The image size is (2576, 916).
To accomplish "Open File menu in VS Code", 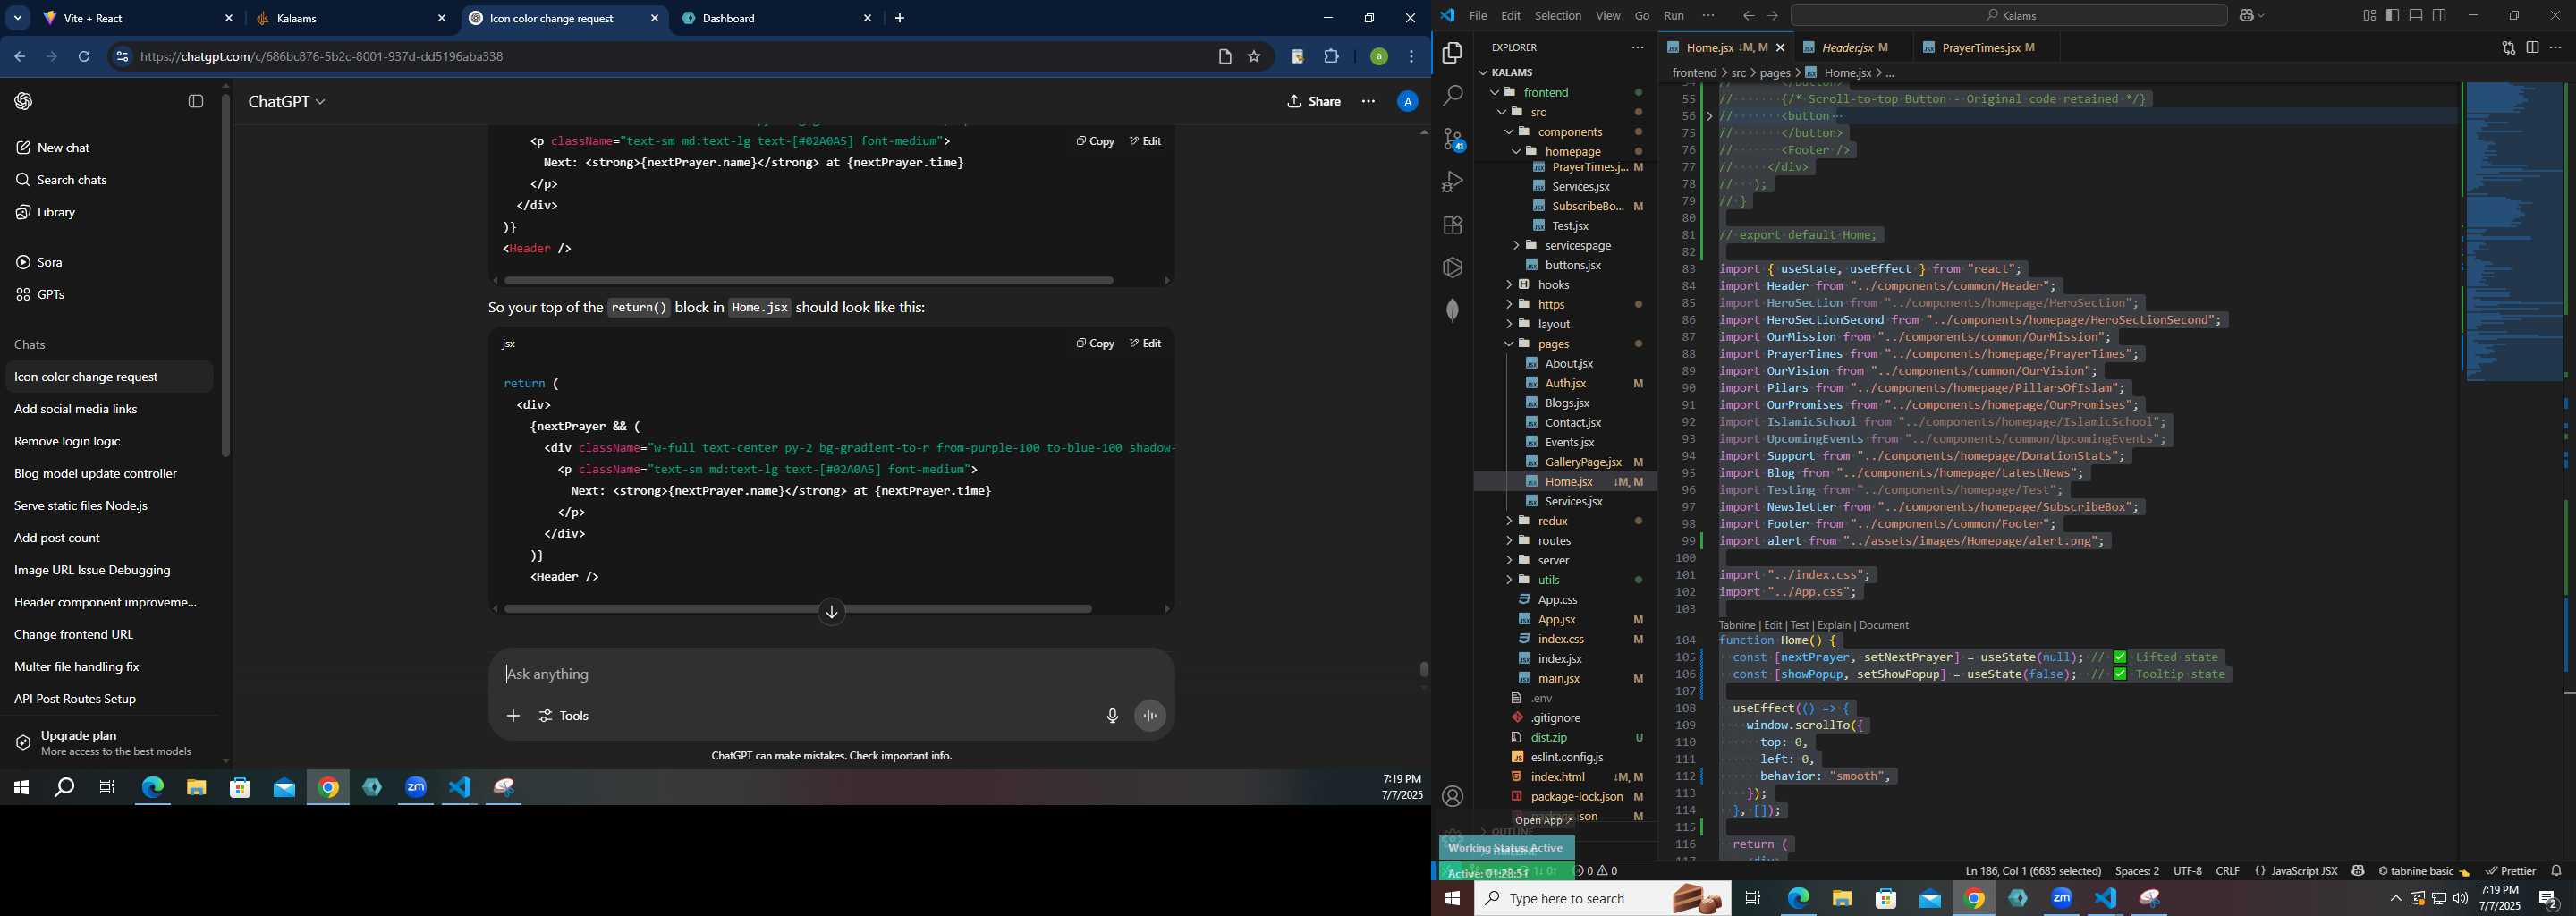I will pyautogui.click(x=1477, y=16).
